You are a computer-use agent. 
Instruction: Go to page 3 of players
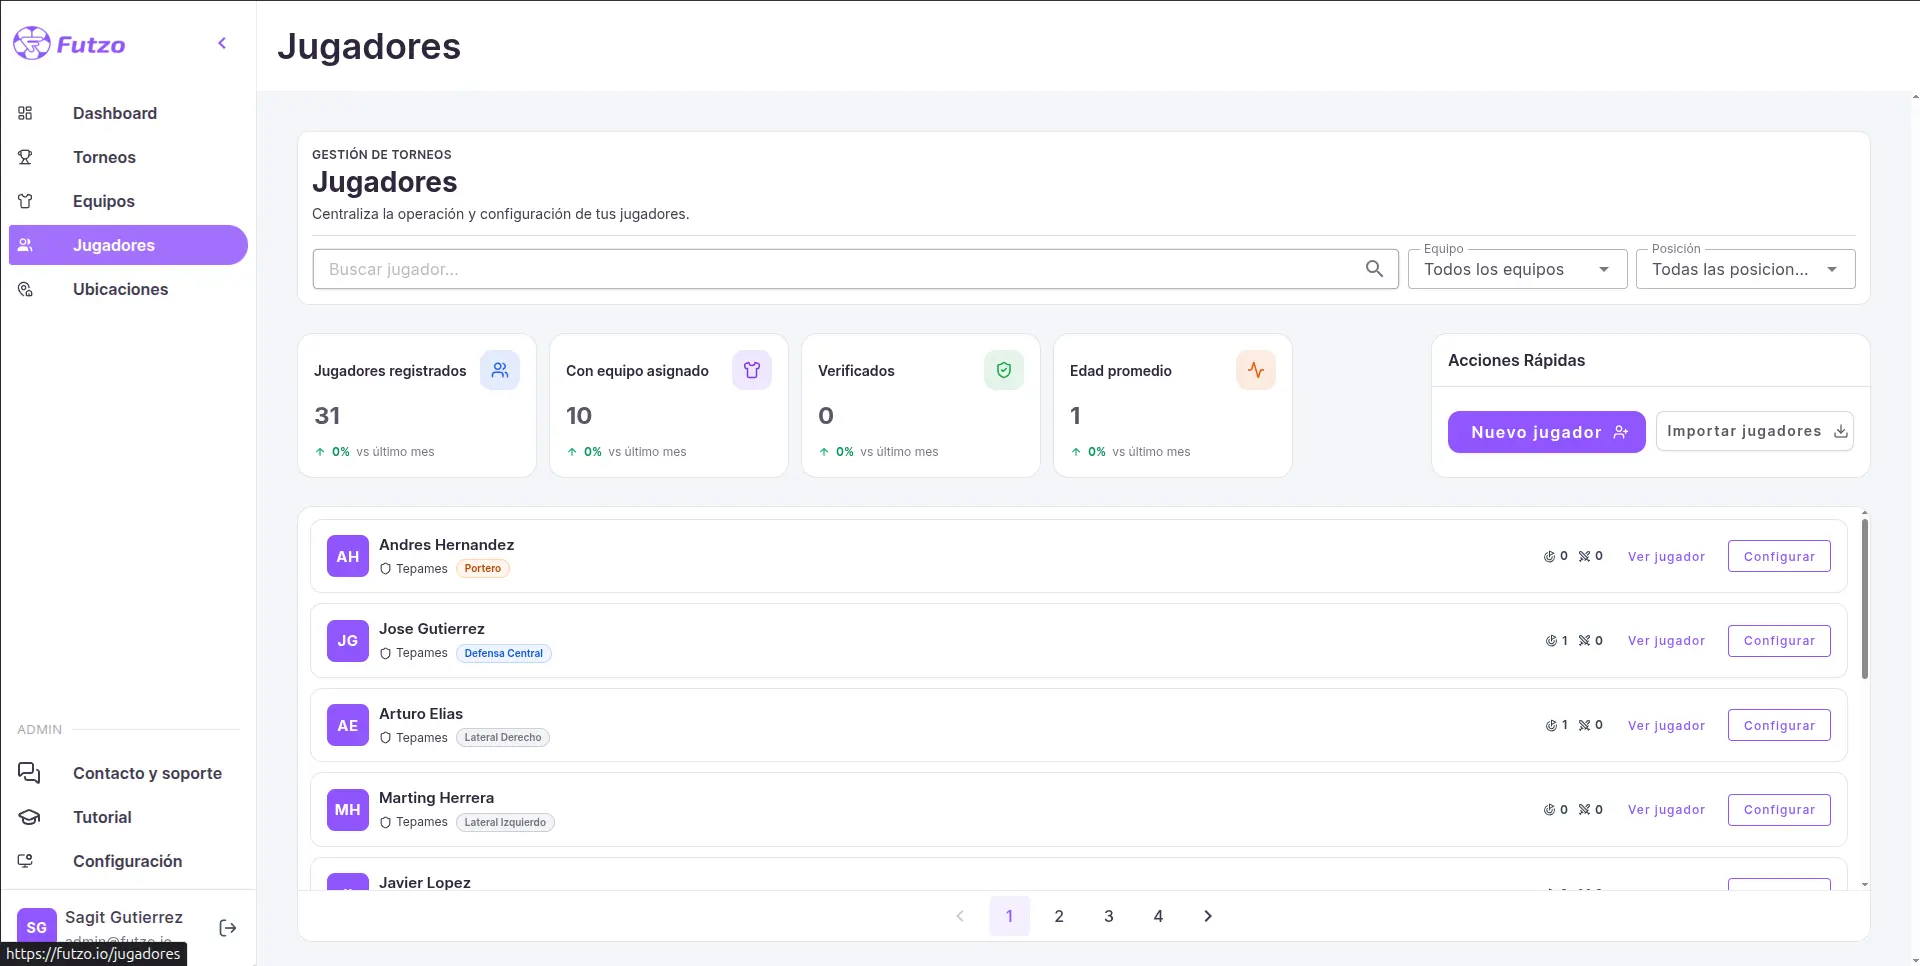[x=1108, y=916]
